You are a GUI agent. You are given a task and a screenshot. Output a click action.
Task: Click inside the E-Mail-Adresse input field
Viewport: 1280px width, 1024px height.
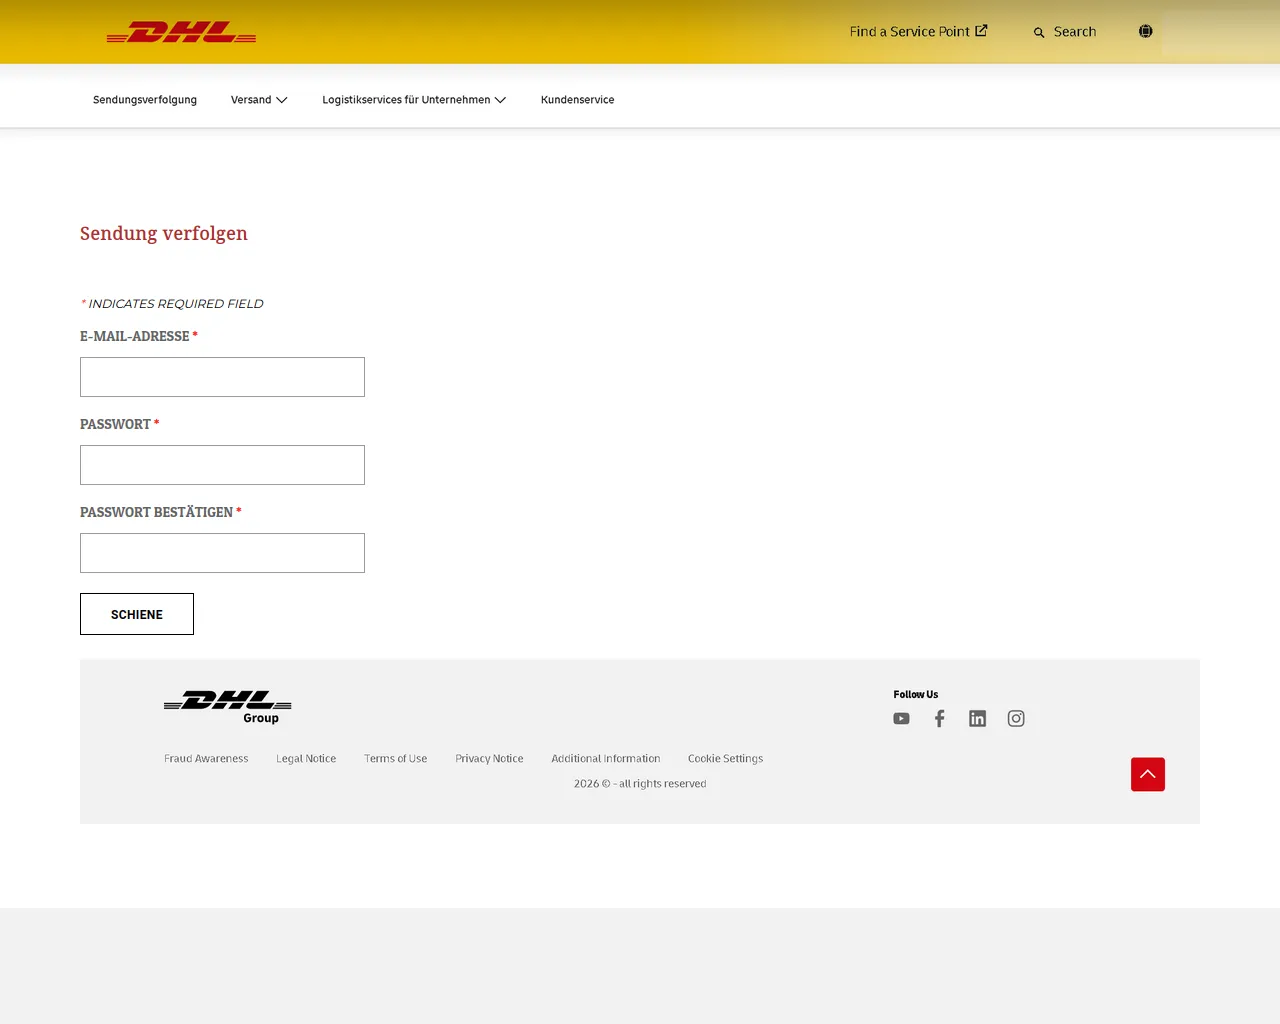pos(222,377)
